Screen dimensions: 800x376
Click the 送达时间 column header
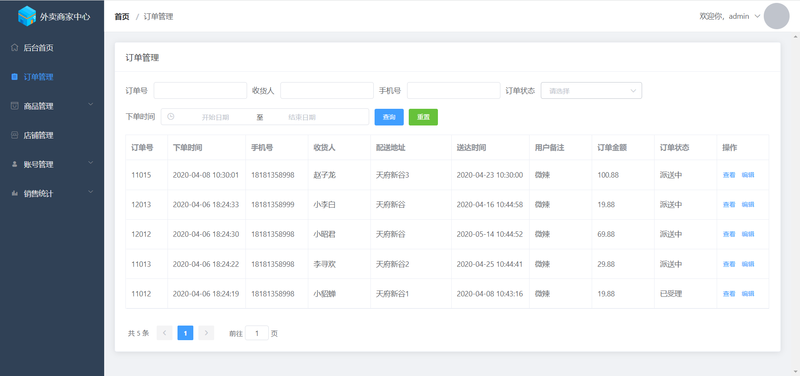tap(471, 147)
